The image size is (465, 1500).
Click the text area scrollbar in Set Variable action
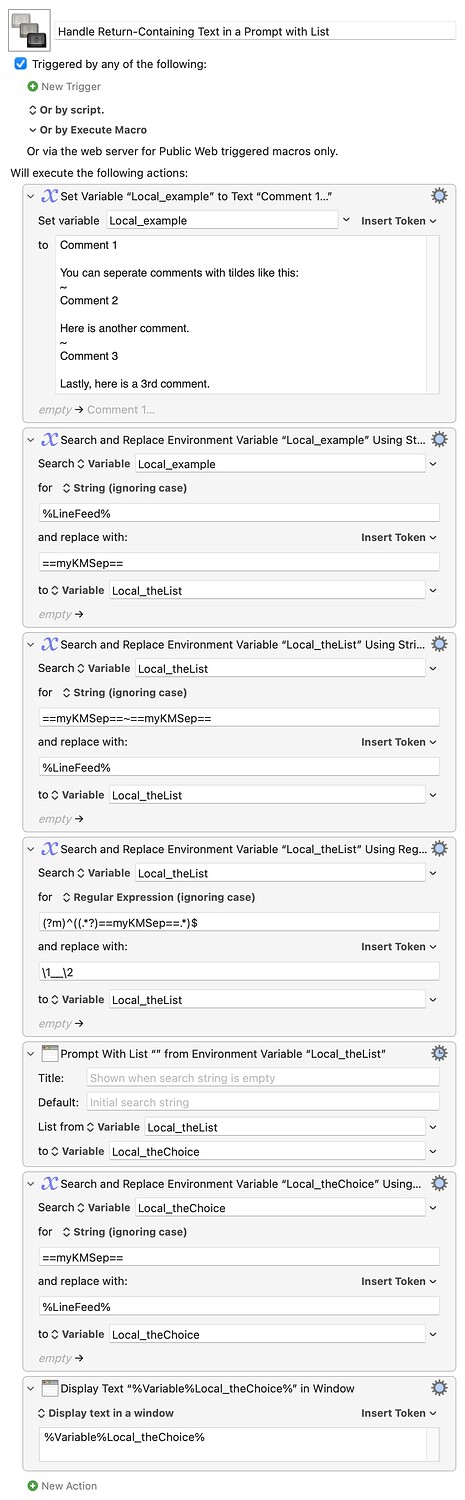click(x=433, y=315)
